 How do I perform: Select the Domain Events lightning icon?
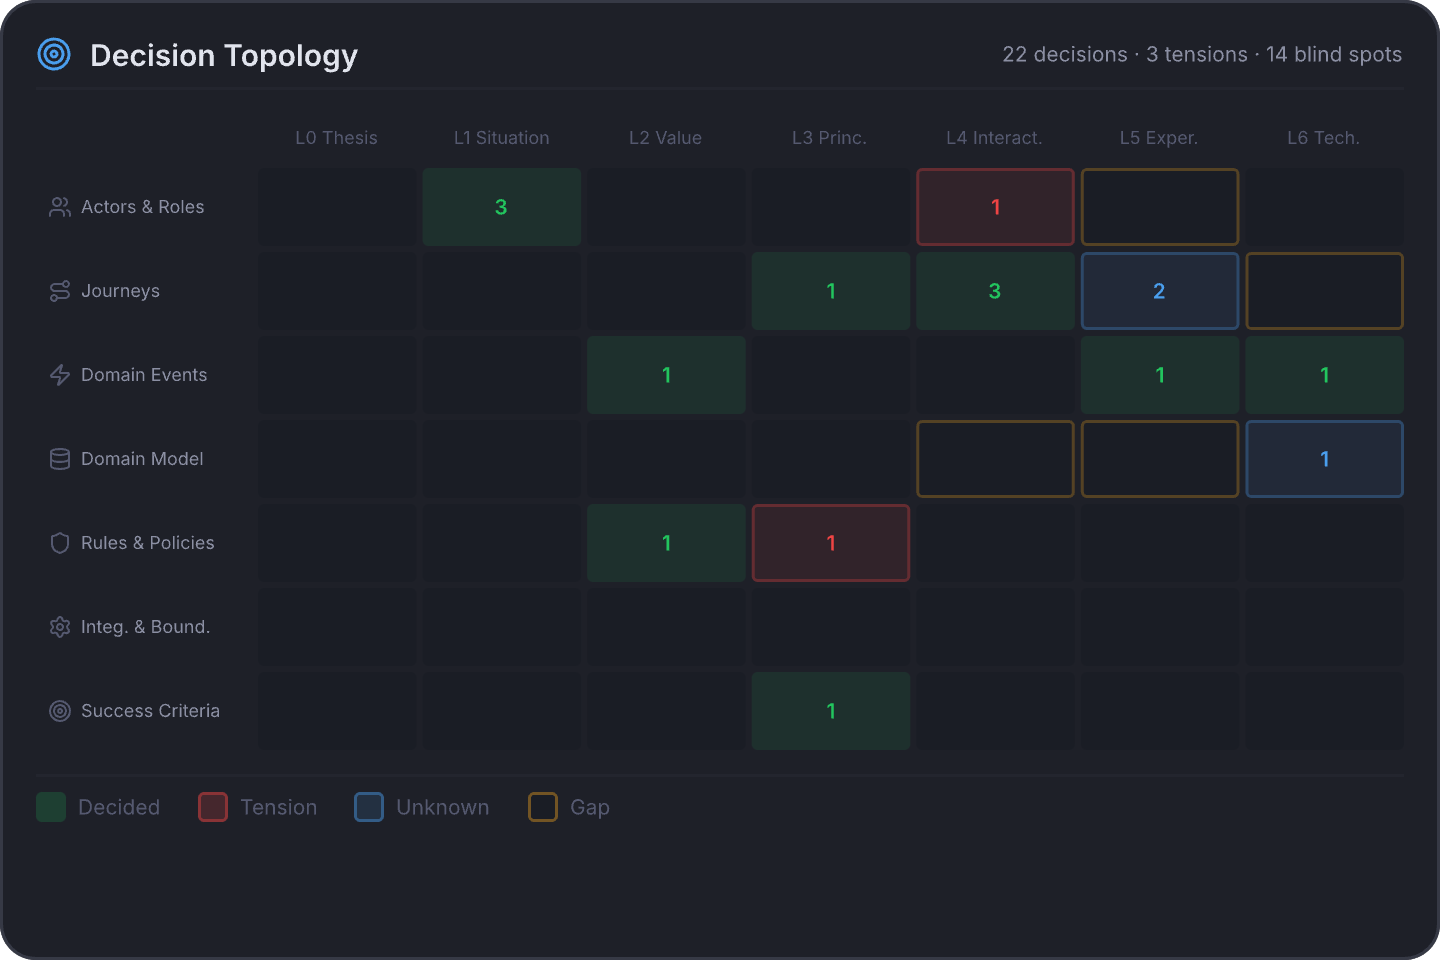point(59,375)
